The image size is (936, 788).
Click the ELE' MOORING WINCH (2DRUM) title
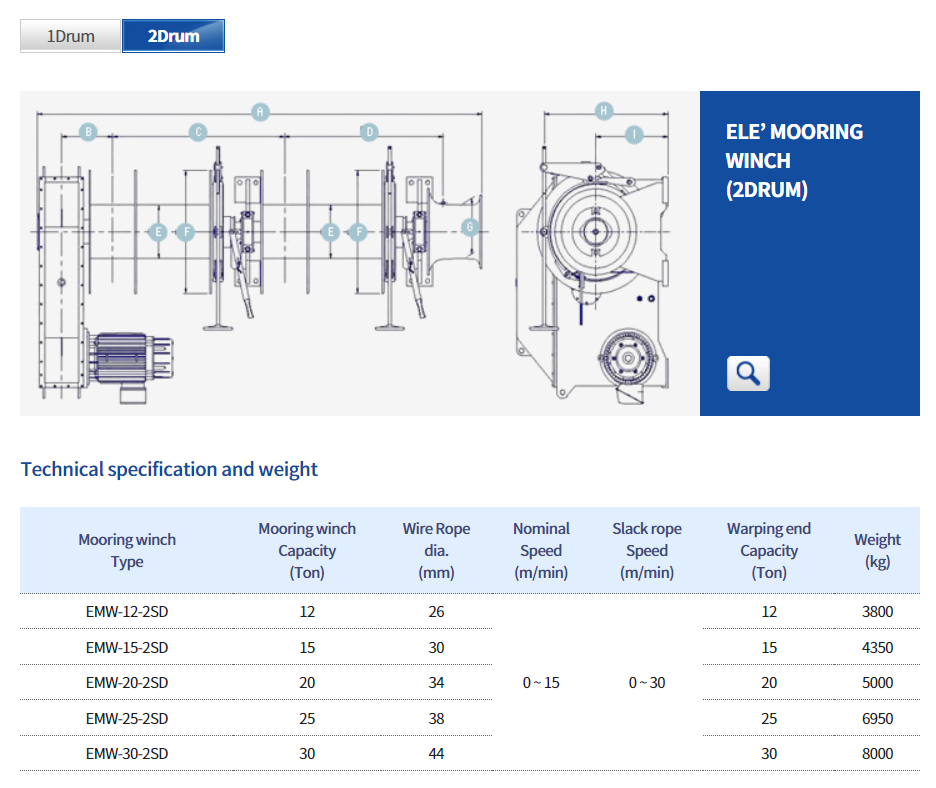click(794, 161)
